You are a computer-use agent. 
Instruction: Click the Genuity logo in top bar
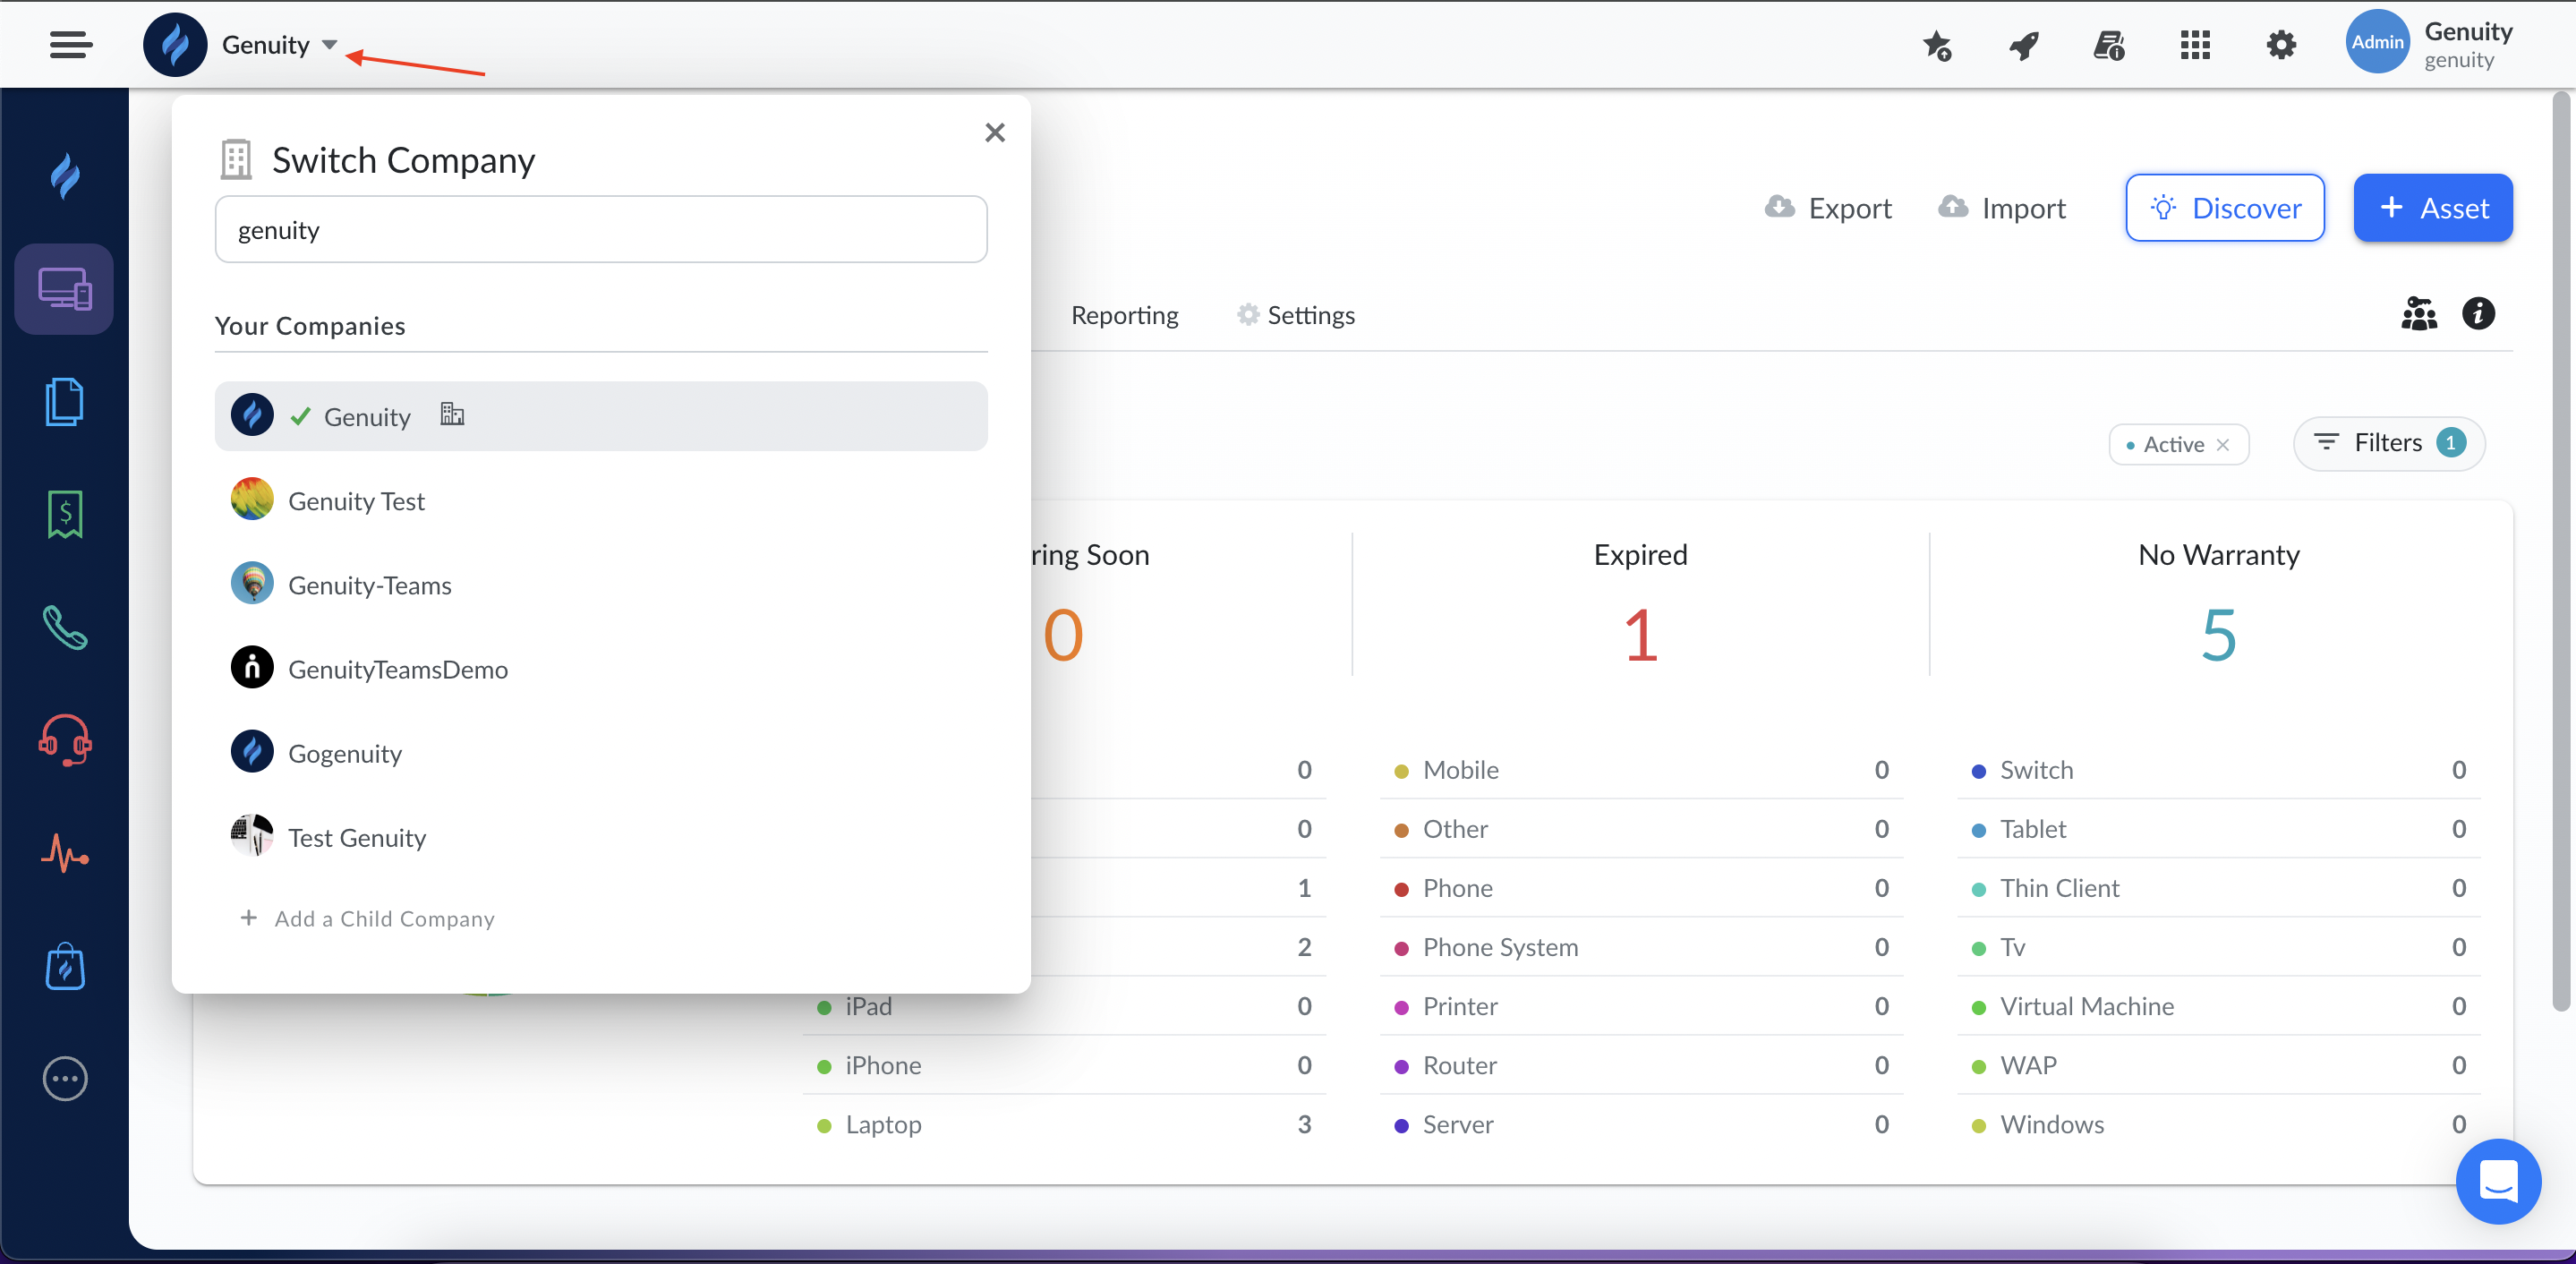click(x=175, y=44)
